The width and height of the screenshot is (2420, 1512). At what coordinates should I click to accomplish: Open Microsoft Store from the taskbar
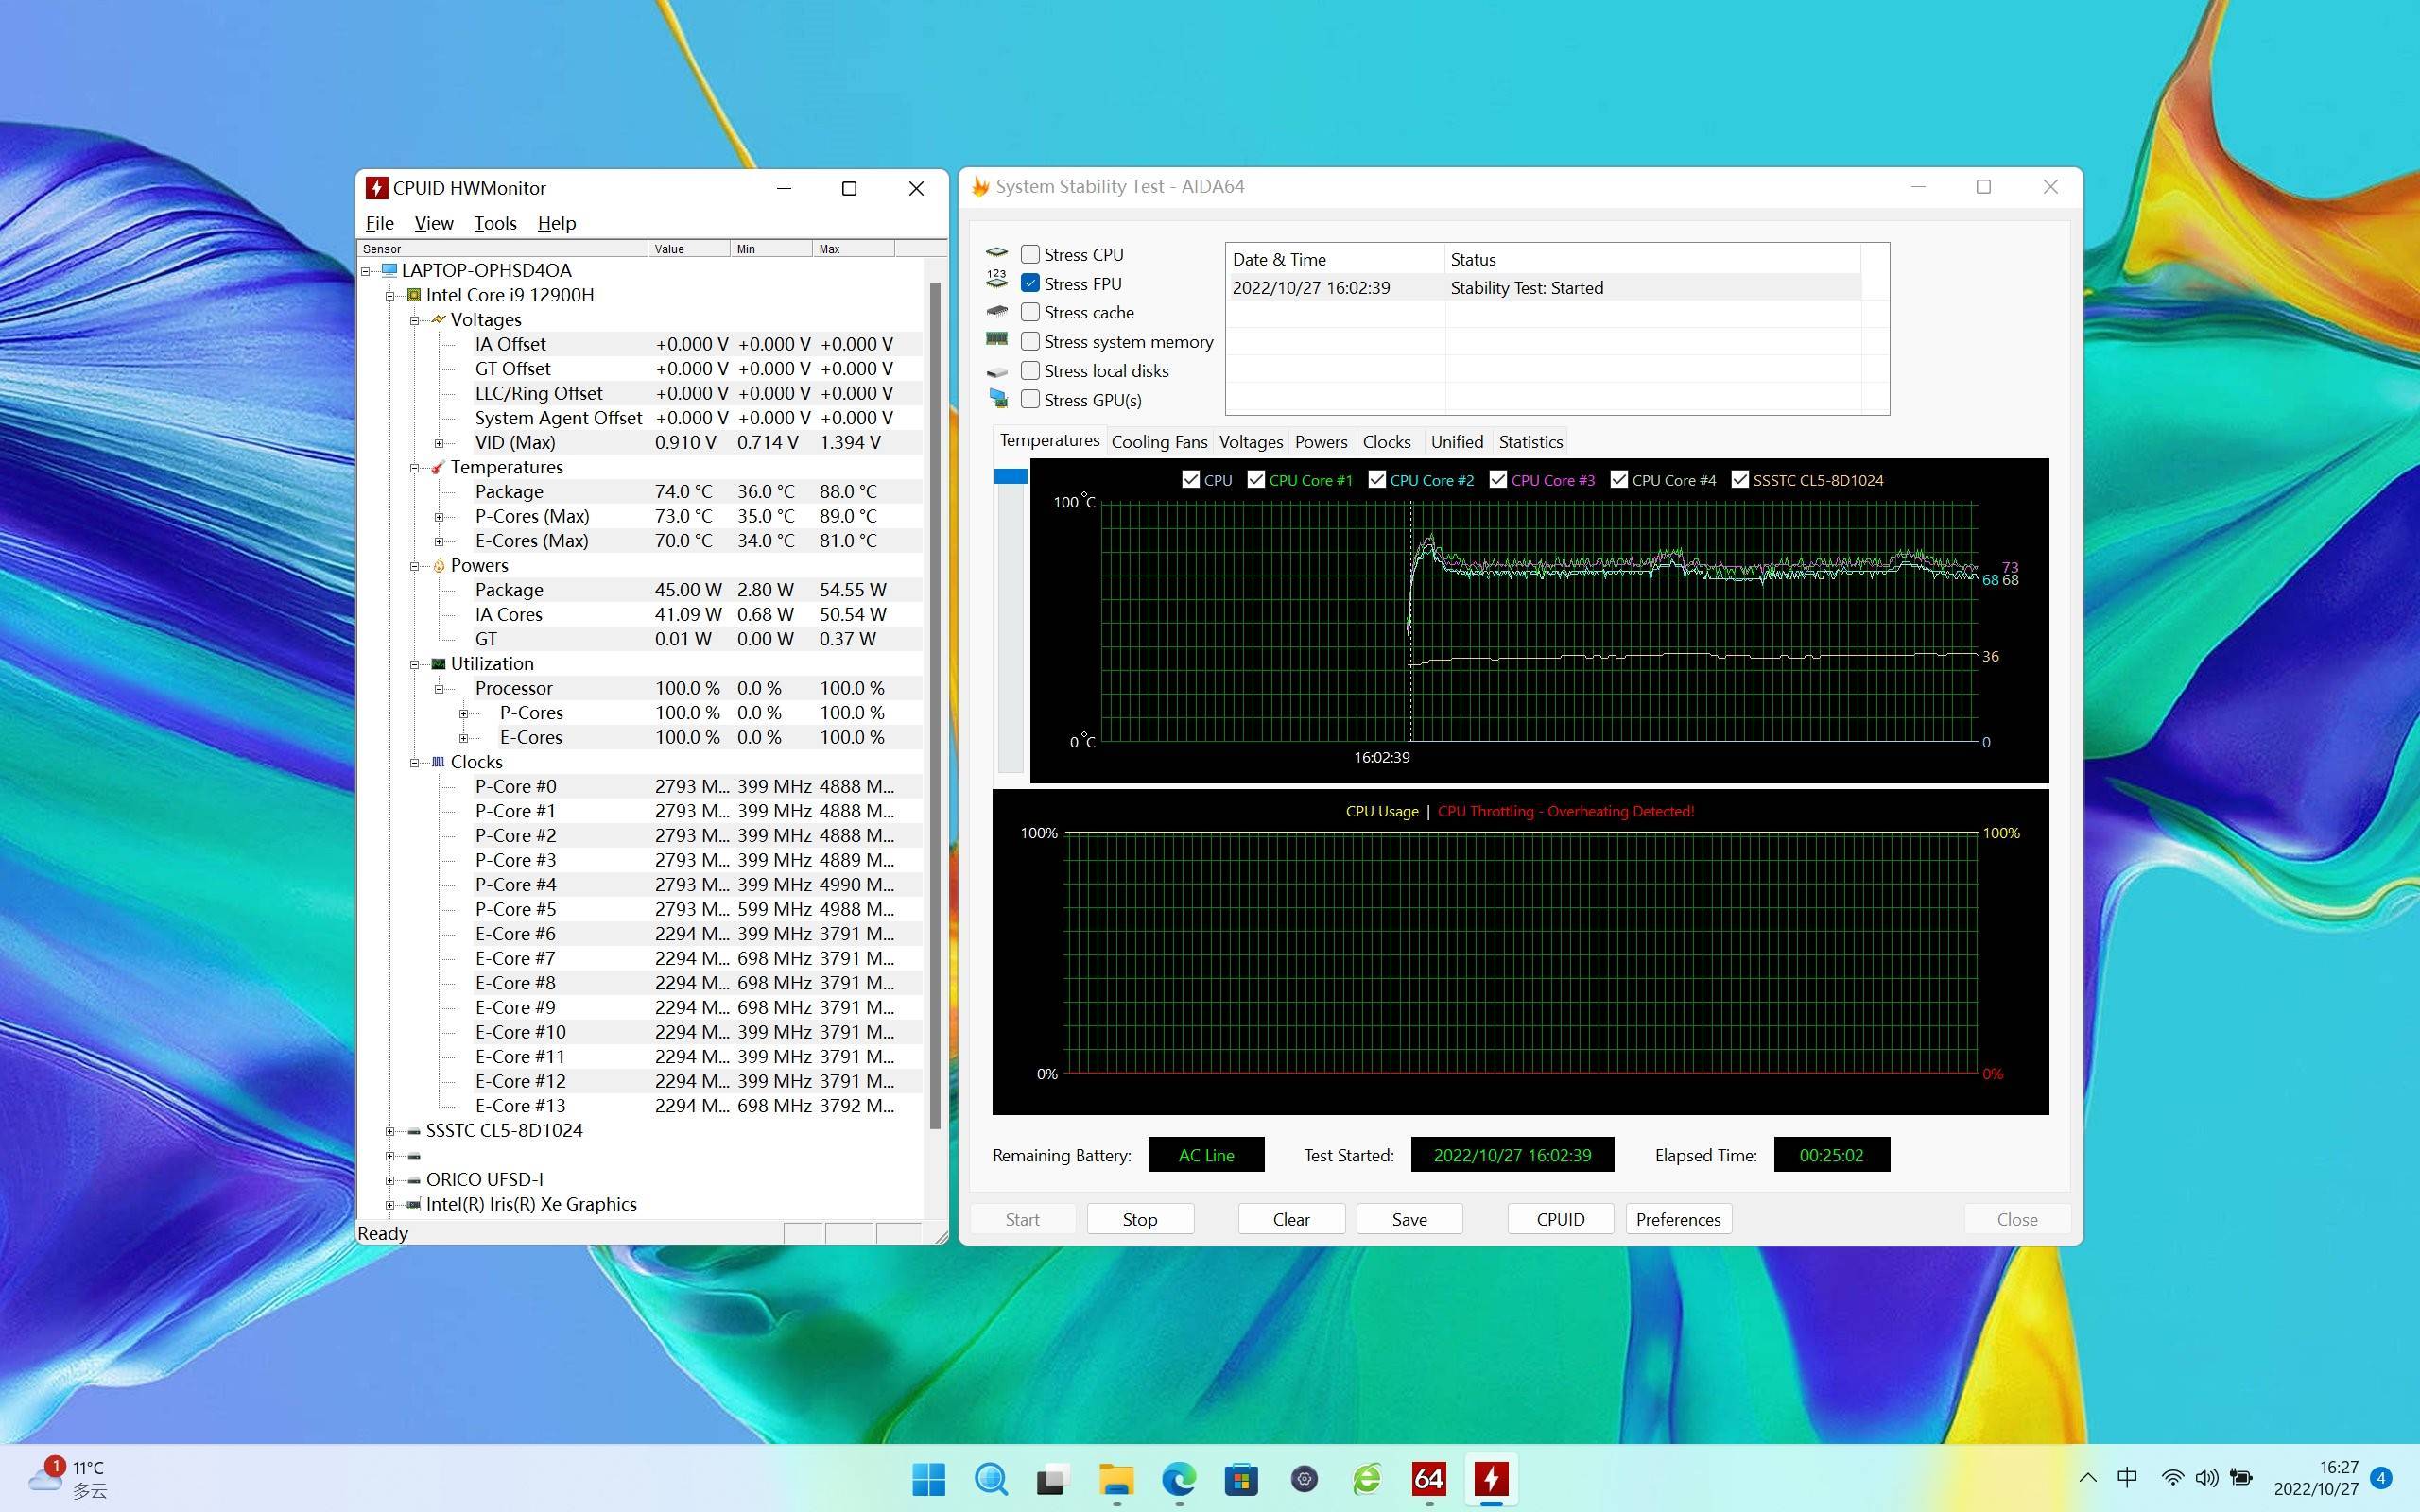click(1241, 1478)
